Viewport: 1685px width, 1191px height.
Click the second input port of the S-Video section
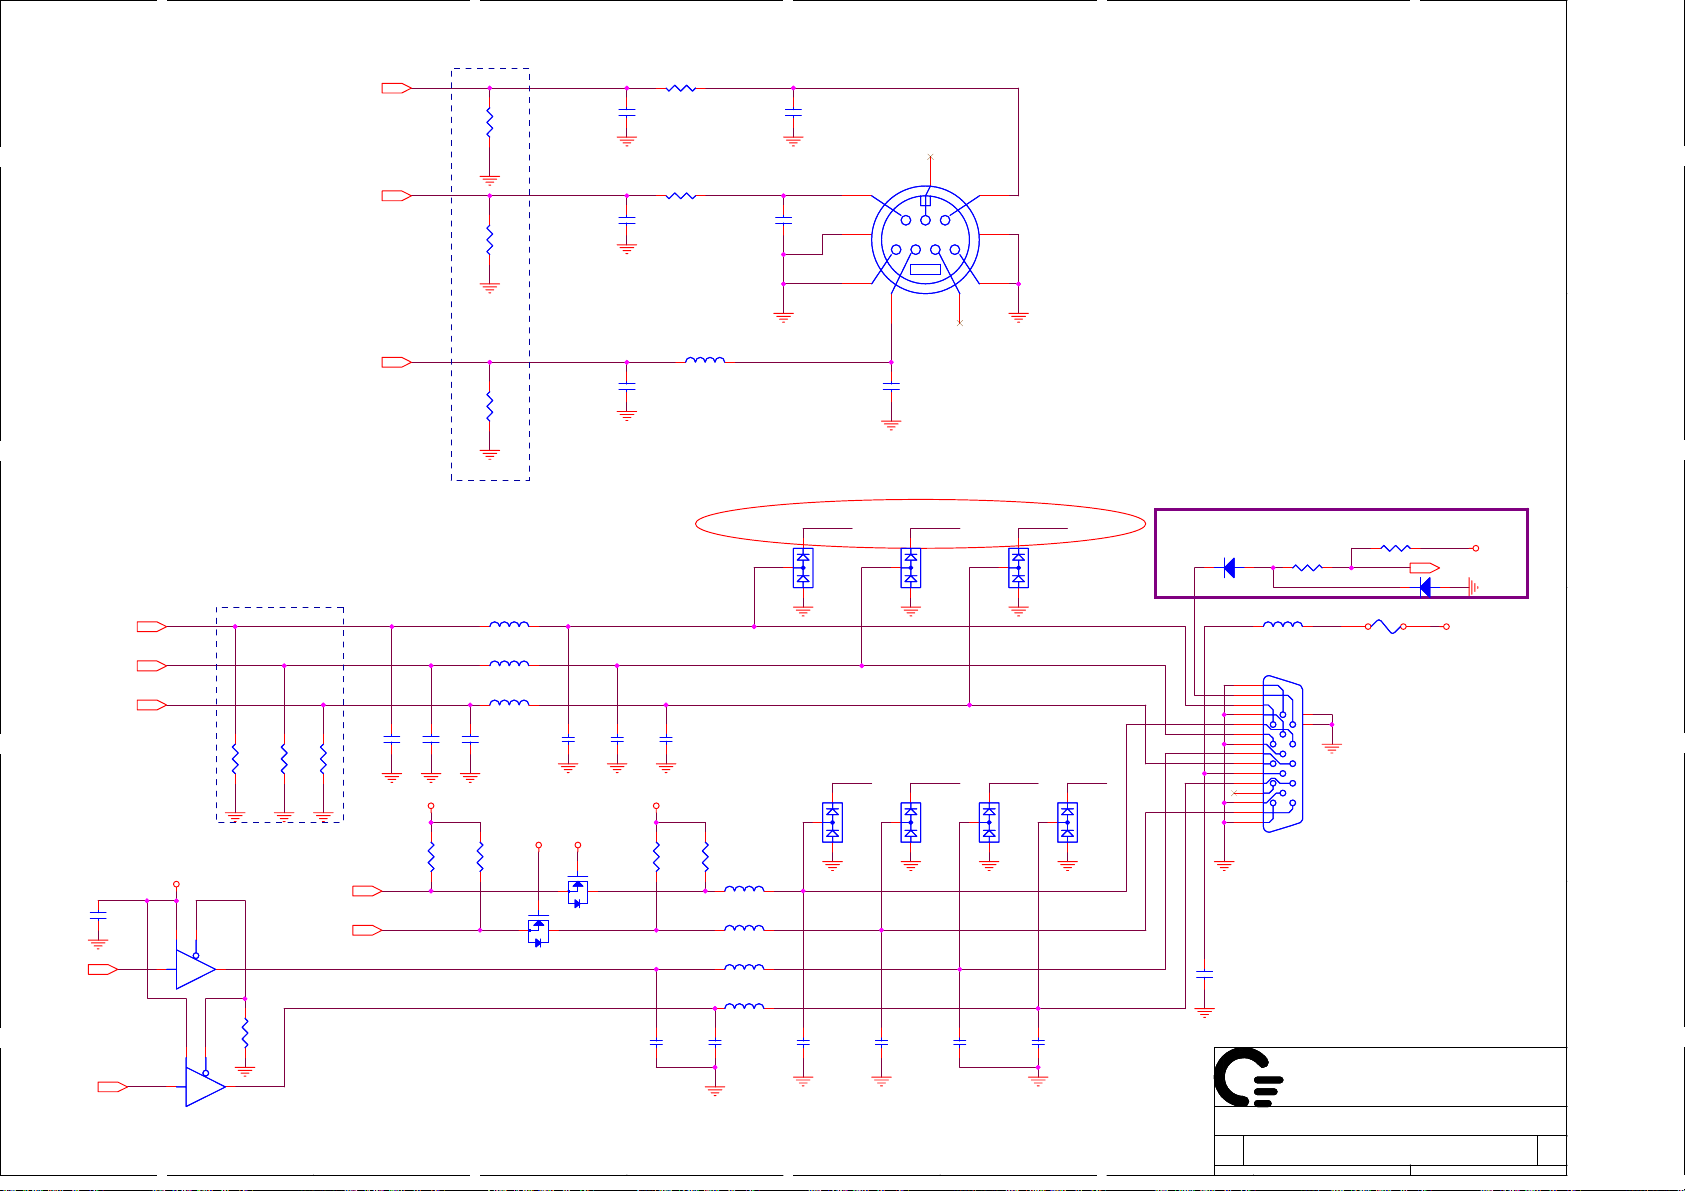pos(397,196)
